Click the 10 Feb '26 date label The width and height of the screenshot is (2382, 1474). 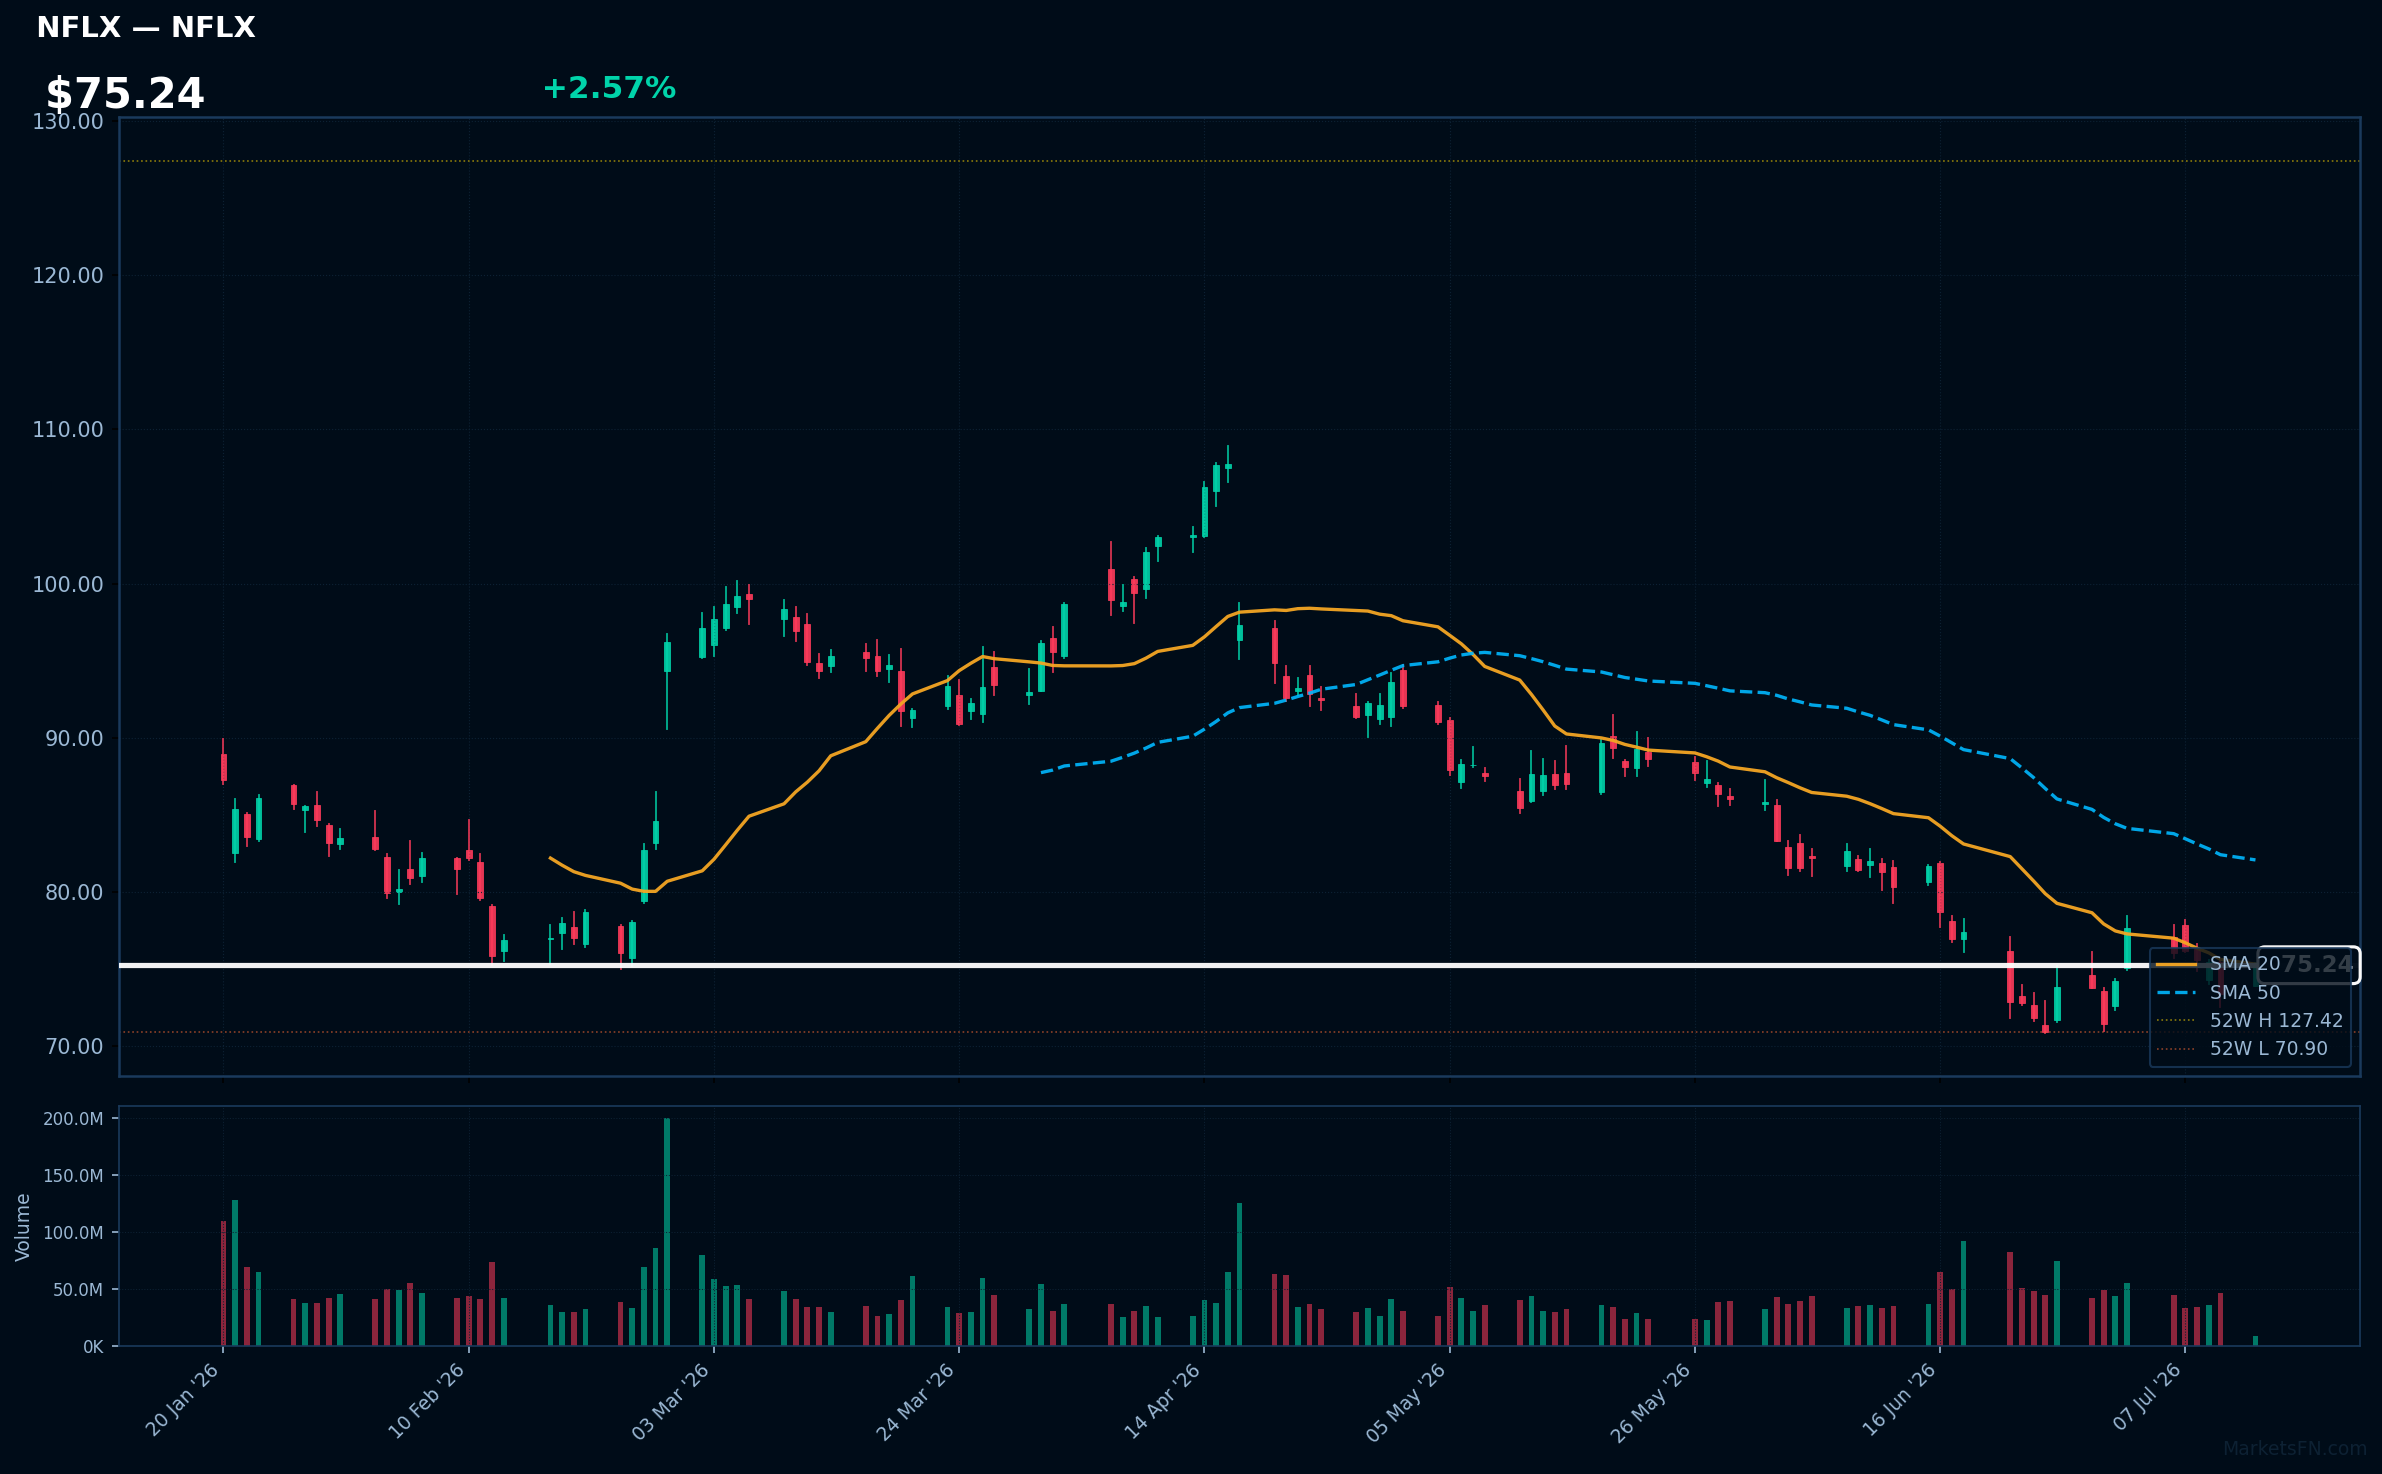(x=427, y=1400)
